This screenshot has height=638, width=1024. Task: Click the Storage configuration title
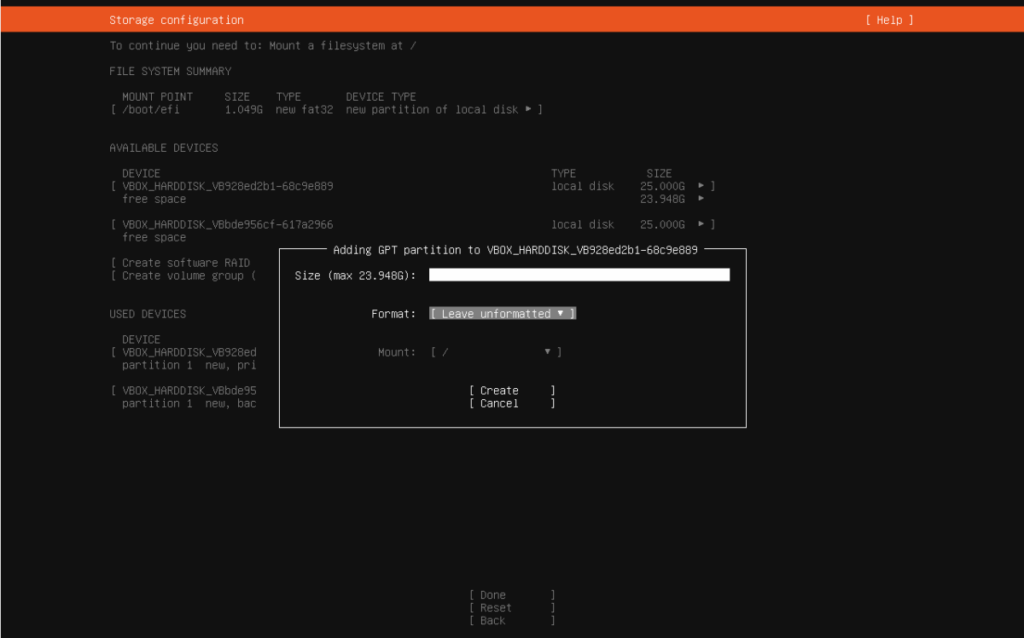176,20
